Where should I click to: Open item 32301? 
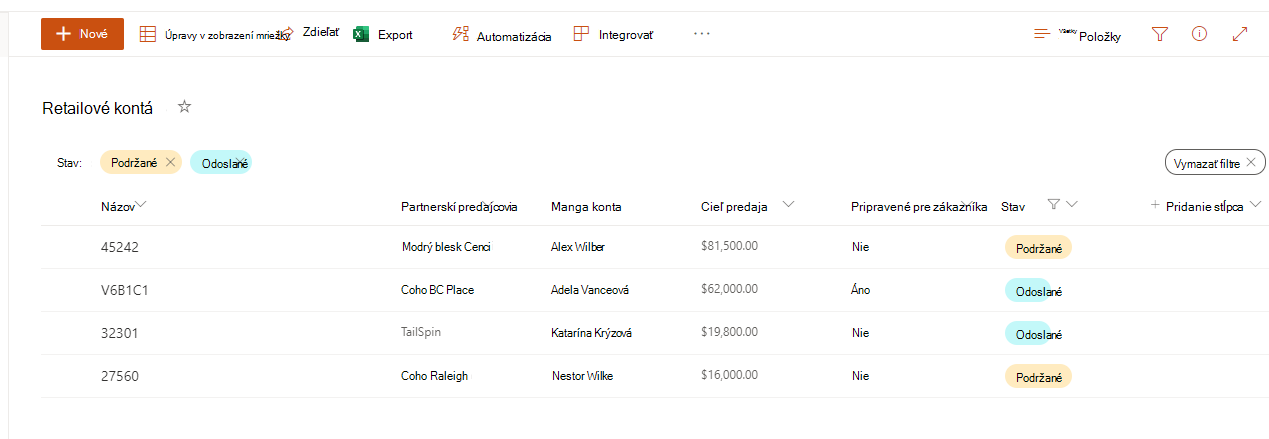click(x=118, y=334)
